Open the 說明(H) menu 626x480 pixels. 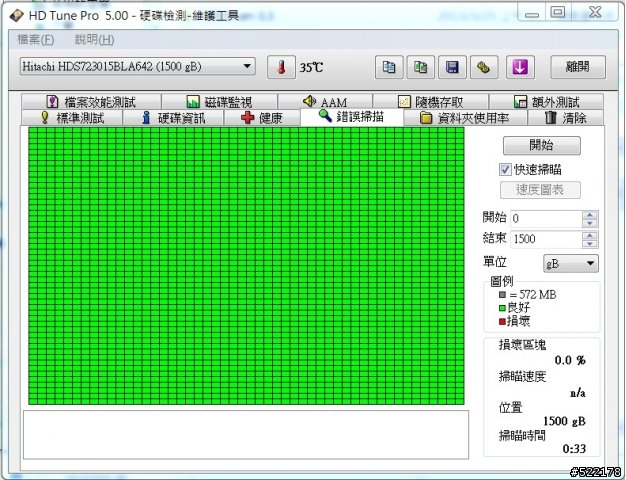point(94,40)
